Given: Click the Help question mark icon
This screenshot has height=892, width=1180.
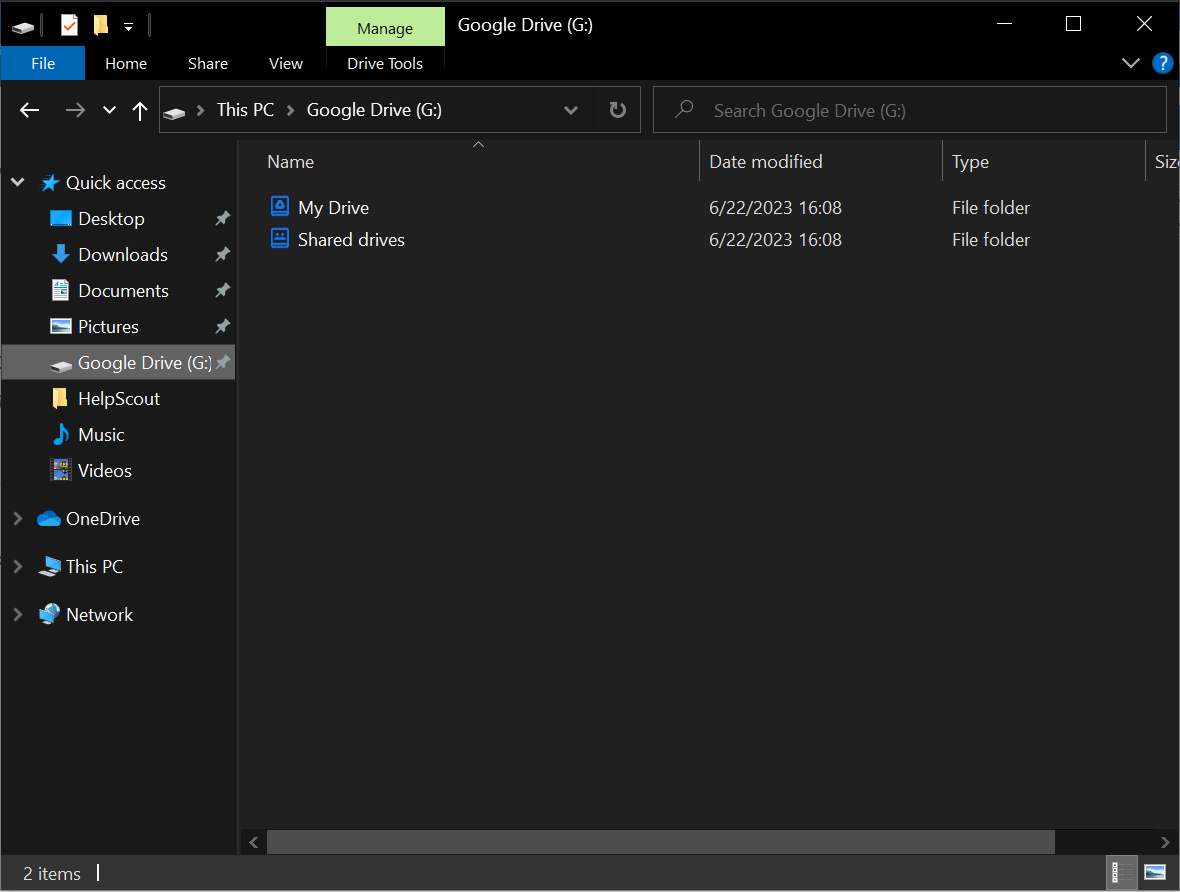Looking at the screenshot, I should click(x=1162, y=63).
